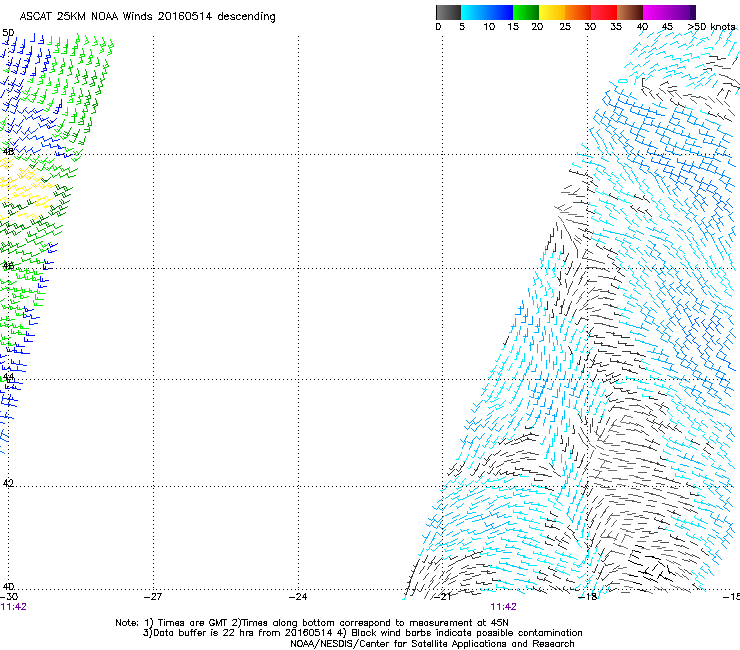740x650 pixels.
Task: Click the purple 11:42 time below -30
Action: pyautogui.click(x=13, y=607)
